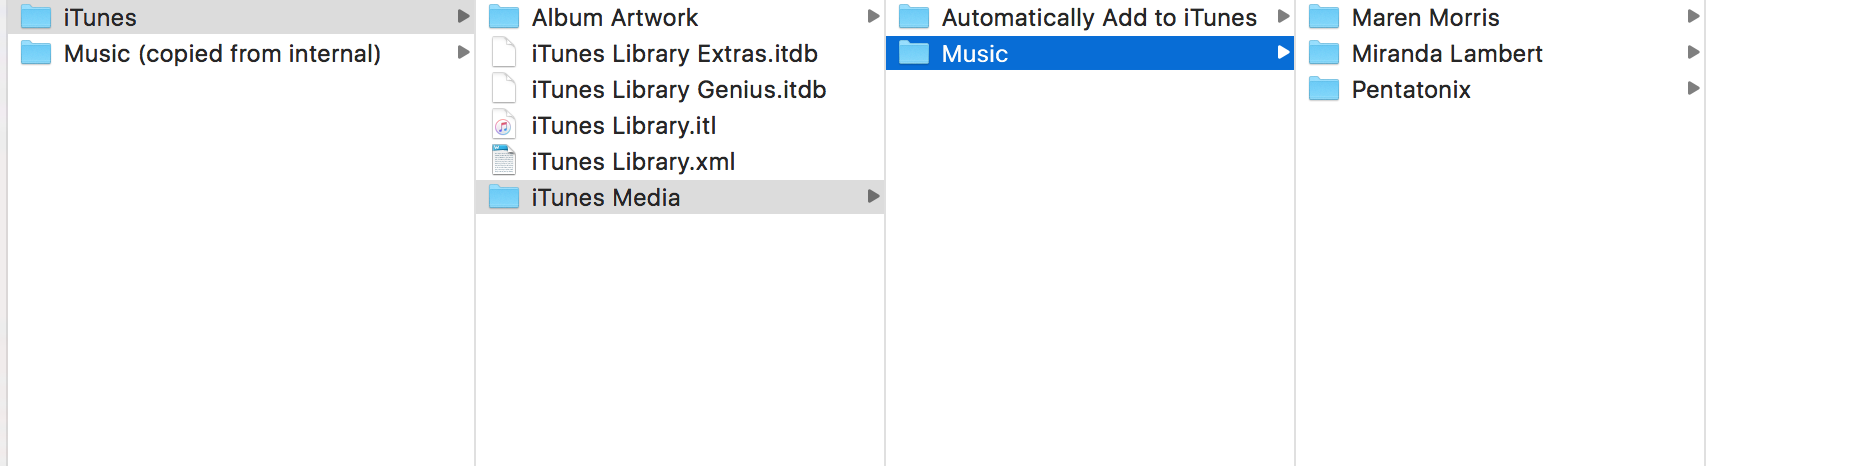Expand the Miranda Lambert folder arrow
Screen dimensions: 1862x466
coord(1693,53)
